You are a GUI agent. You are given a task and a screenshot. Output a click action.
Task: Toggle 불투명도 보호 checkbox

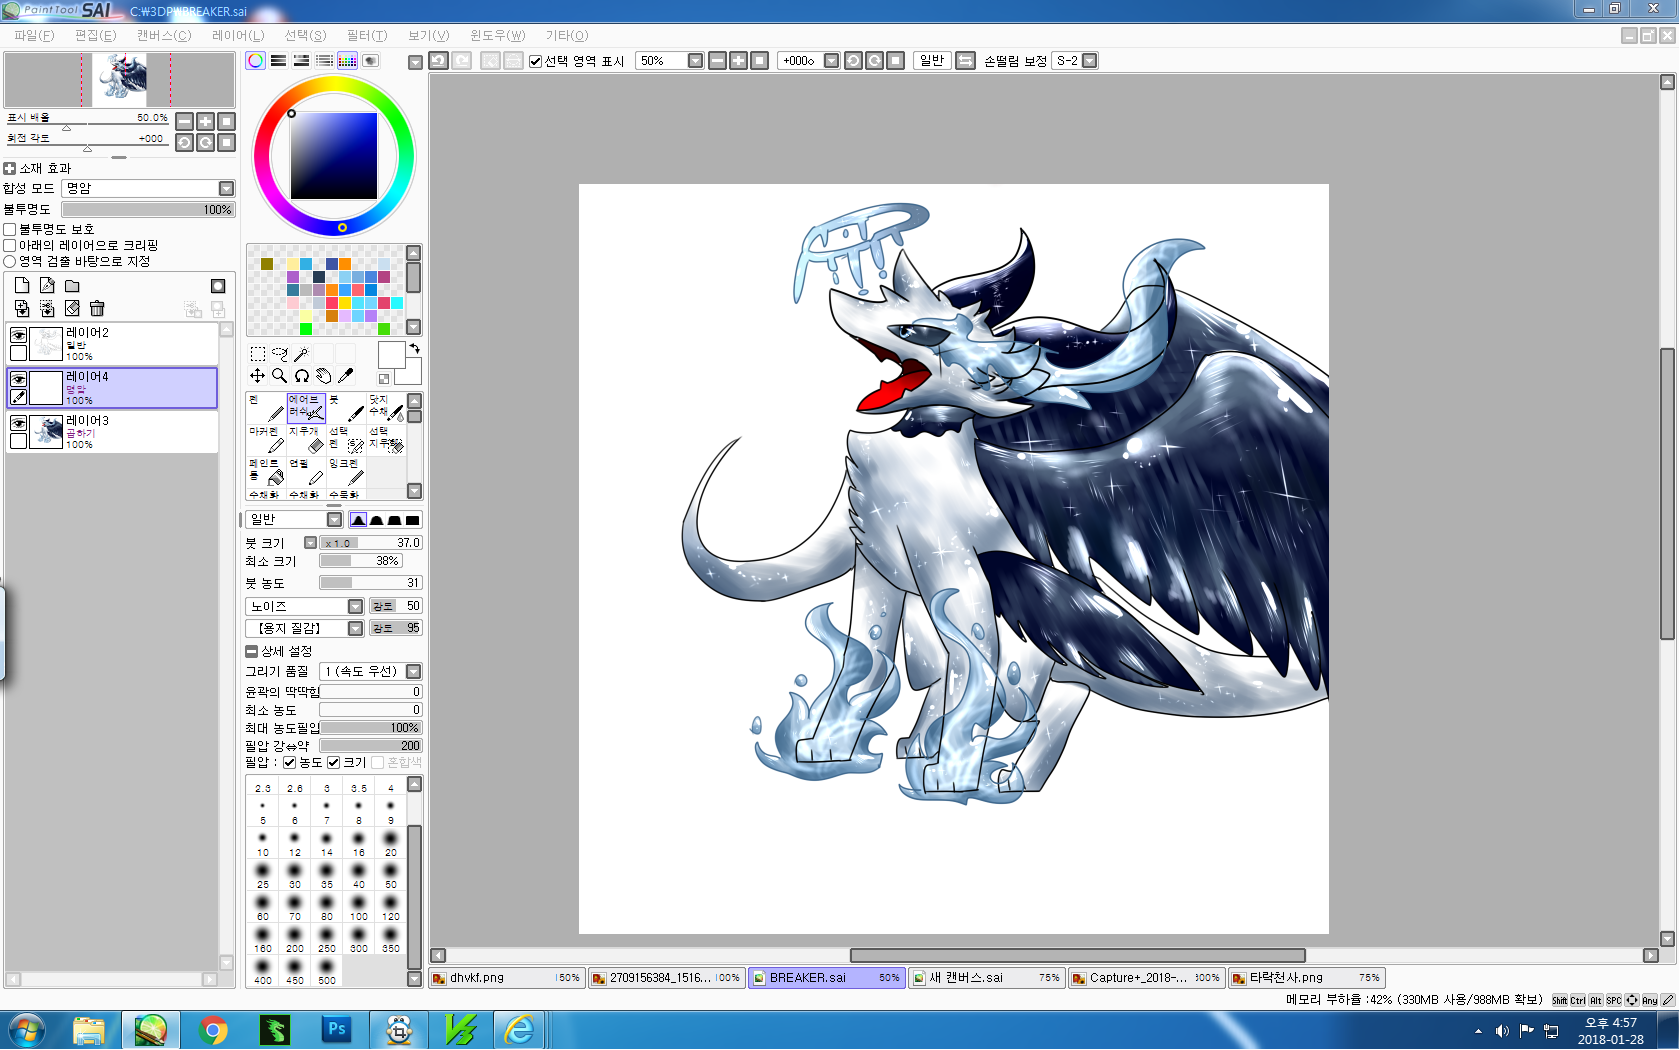10,230
